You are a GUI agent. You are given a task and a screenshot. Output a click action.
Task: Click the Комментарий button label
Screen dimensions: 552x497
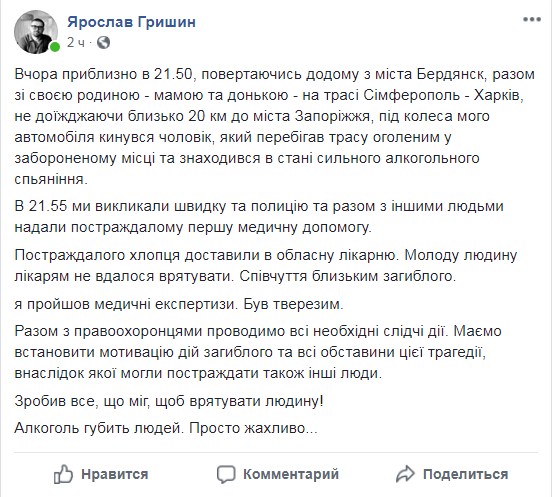pos(291,474)
